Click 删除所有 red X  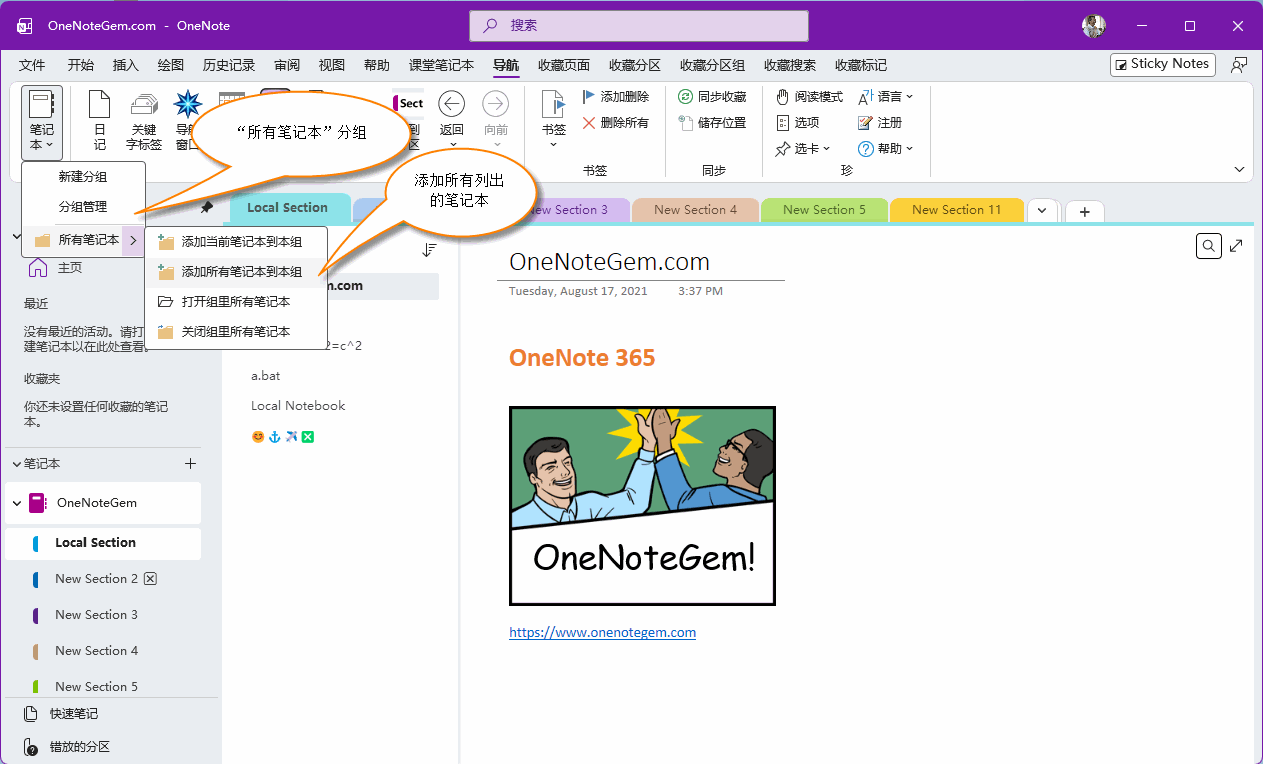pos(615,123)
